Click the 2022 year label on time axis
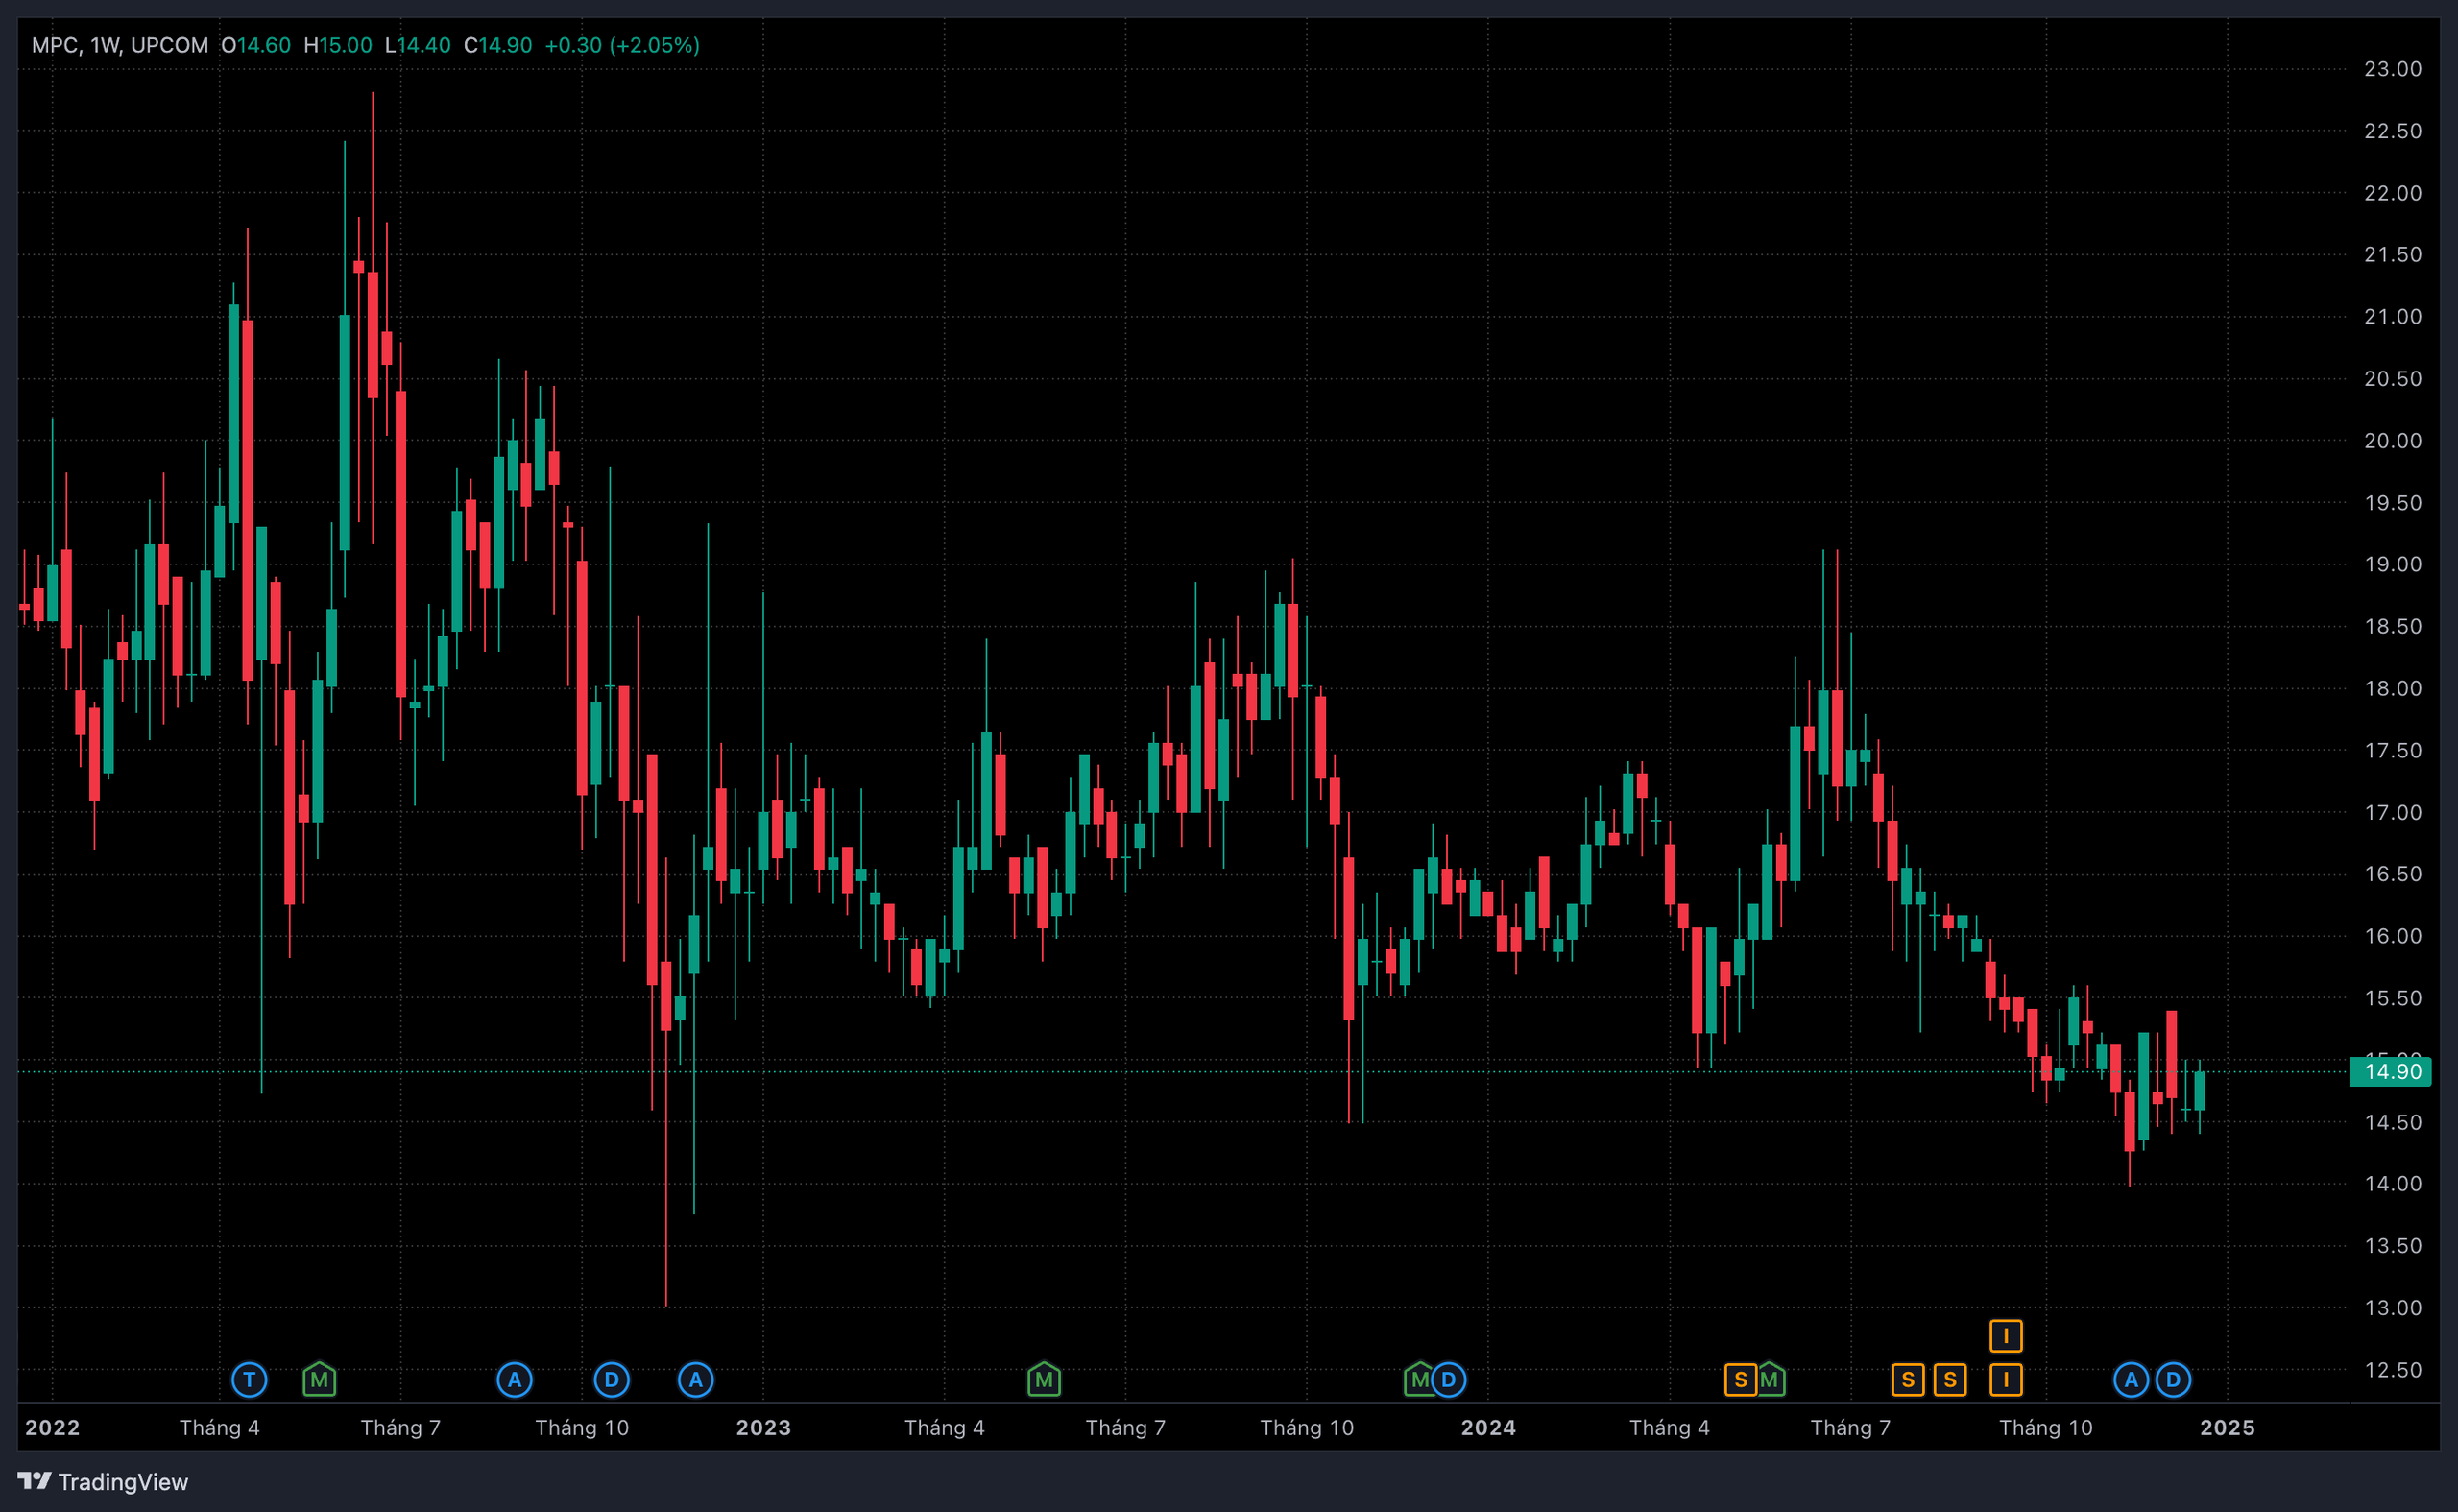 tap(52, 1428)
